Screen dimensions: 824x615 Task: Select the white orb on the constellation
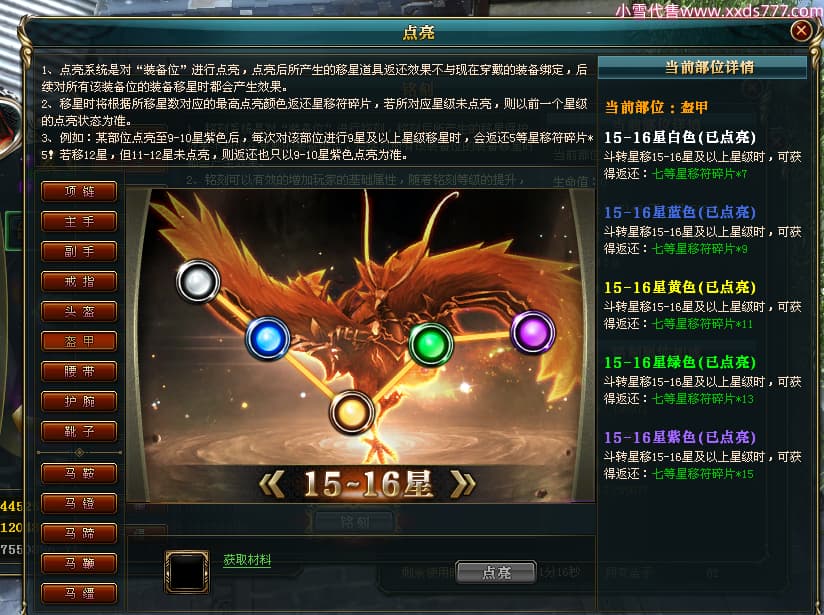[x=198, y=281]
